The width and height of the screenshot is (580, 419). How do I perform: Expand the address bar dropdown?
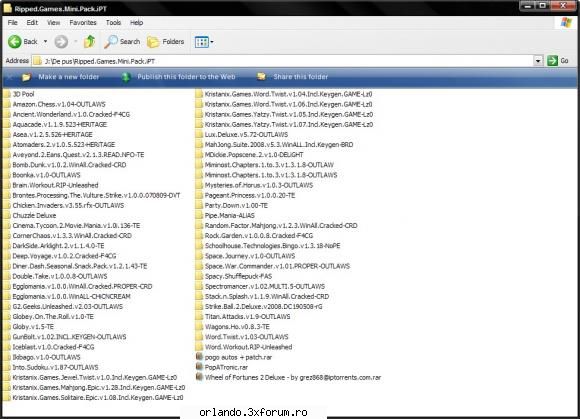click(538, 61)
